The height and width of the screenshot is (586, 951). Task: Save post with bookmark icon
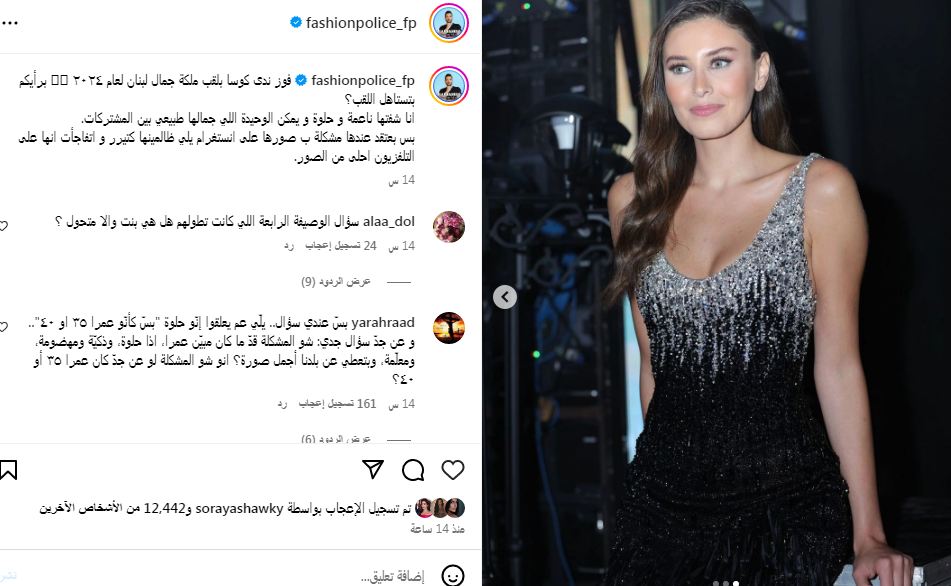tap(8, 470)
